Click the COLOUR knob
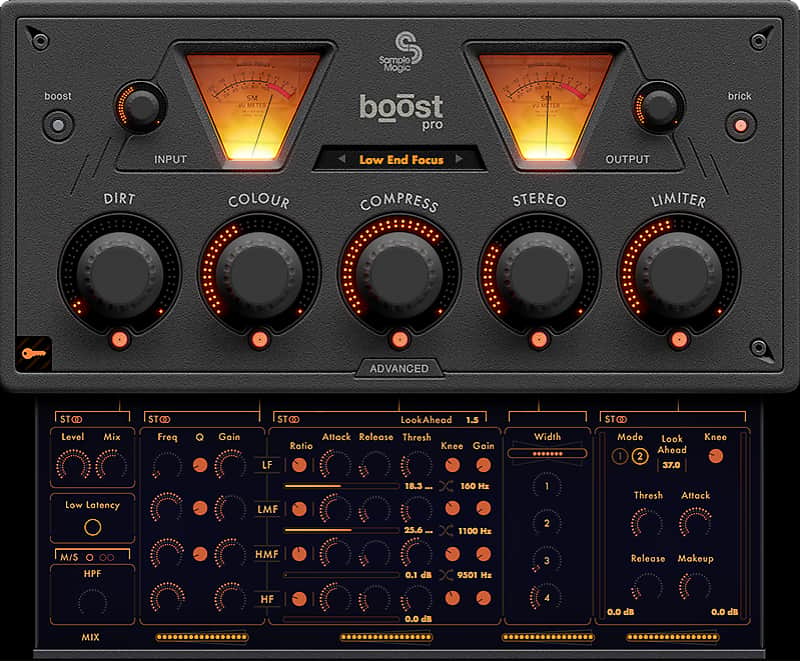Viewport: 800px width, 661px height. pyautogui.click(x=259, y=274)
